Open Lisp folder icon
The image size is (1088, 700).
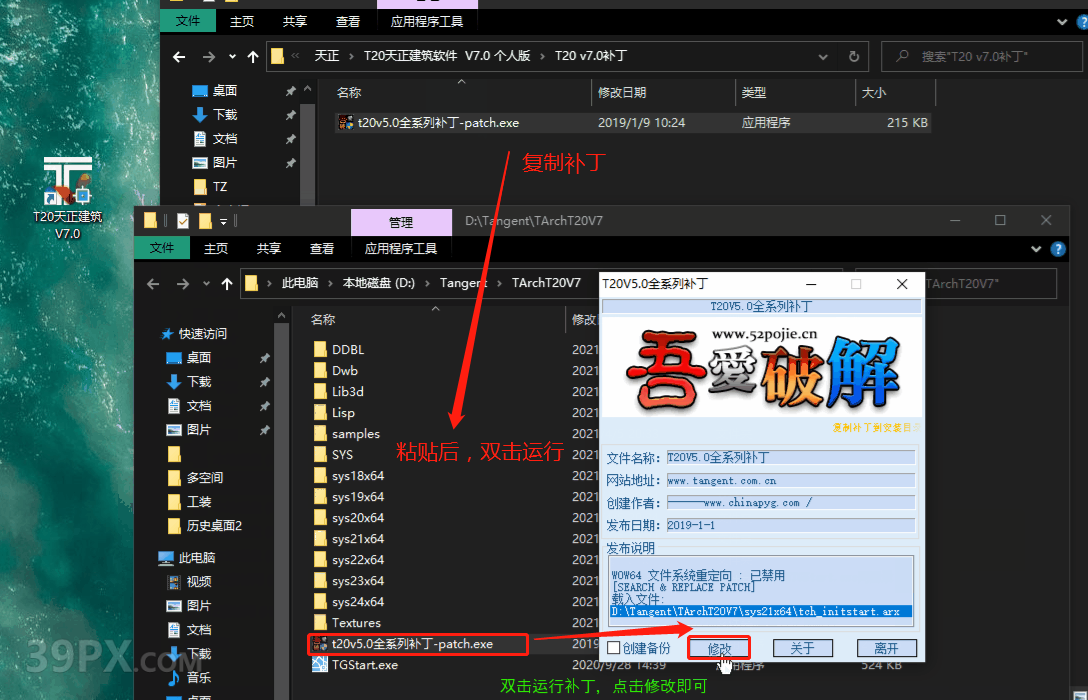pos(321,413)
